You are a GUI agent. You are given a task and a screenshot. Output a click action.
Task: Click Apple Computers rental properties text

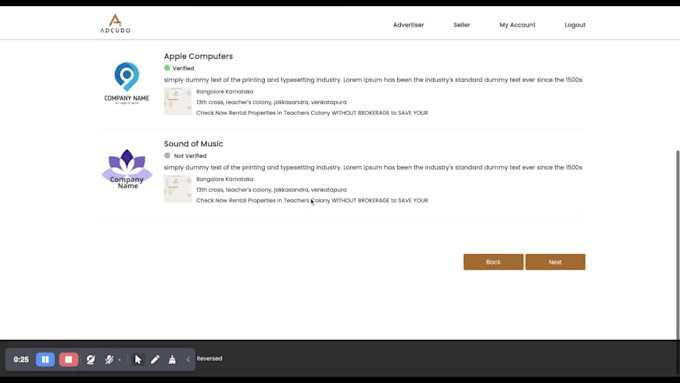312,113
